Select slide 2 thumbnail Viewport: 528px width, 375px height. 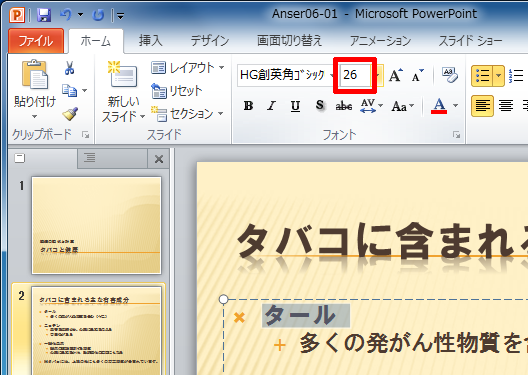[x=96, y=331]
